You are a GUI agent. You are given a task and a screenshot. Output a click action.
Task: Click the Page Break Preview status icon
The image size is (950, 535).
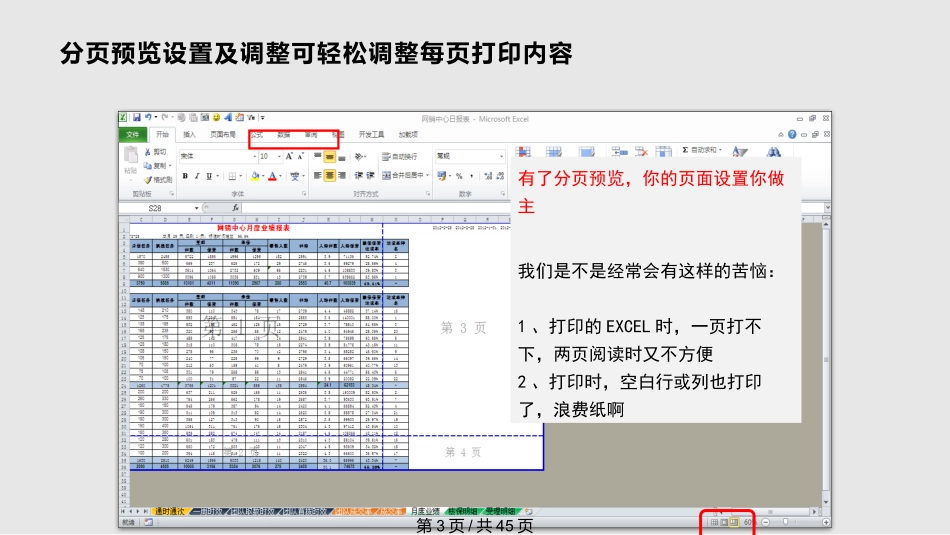click(734, 522)
